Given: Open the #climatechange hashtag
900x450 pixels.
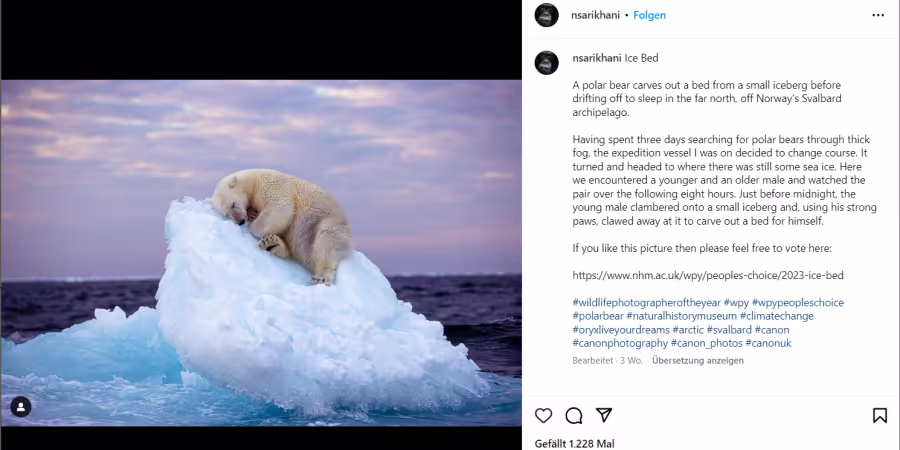Looking at the screenshot, I should tap(776, 316).
